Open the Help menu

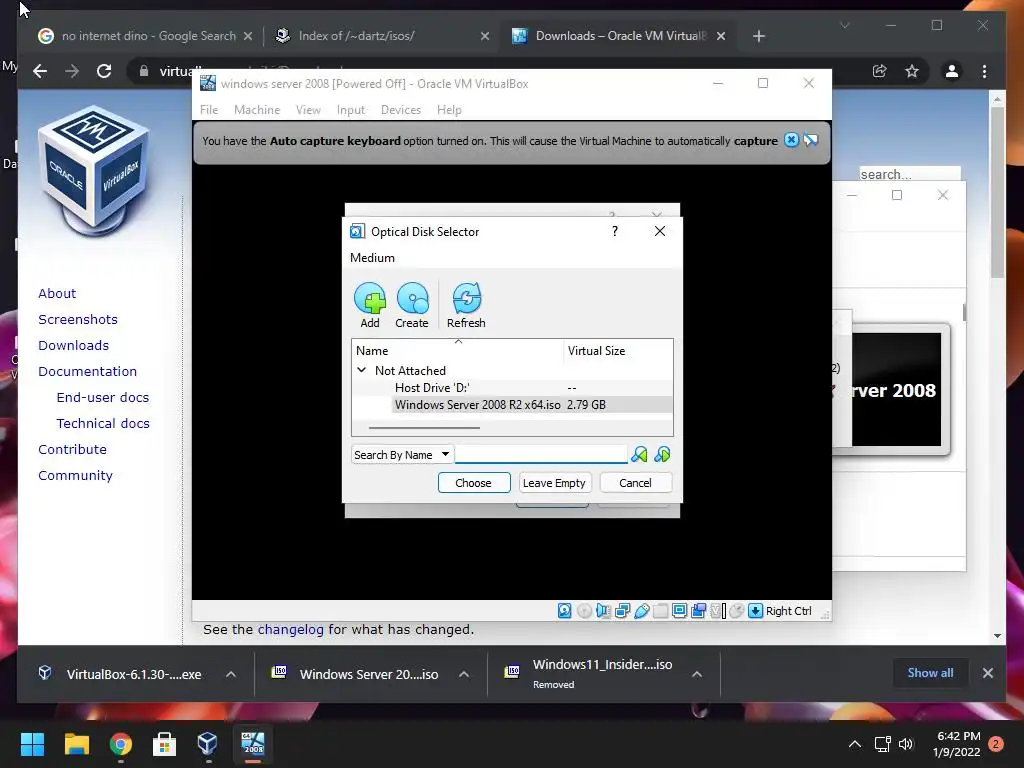tap(449, 110)
